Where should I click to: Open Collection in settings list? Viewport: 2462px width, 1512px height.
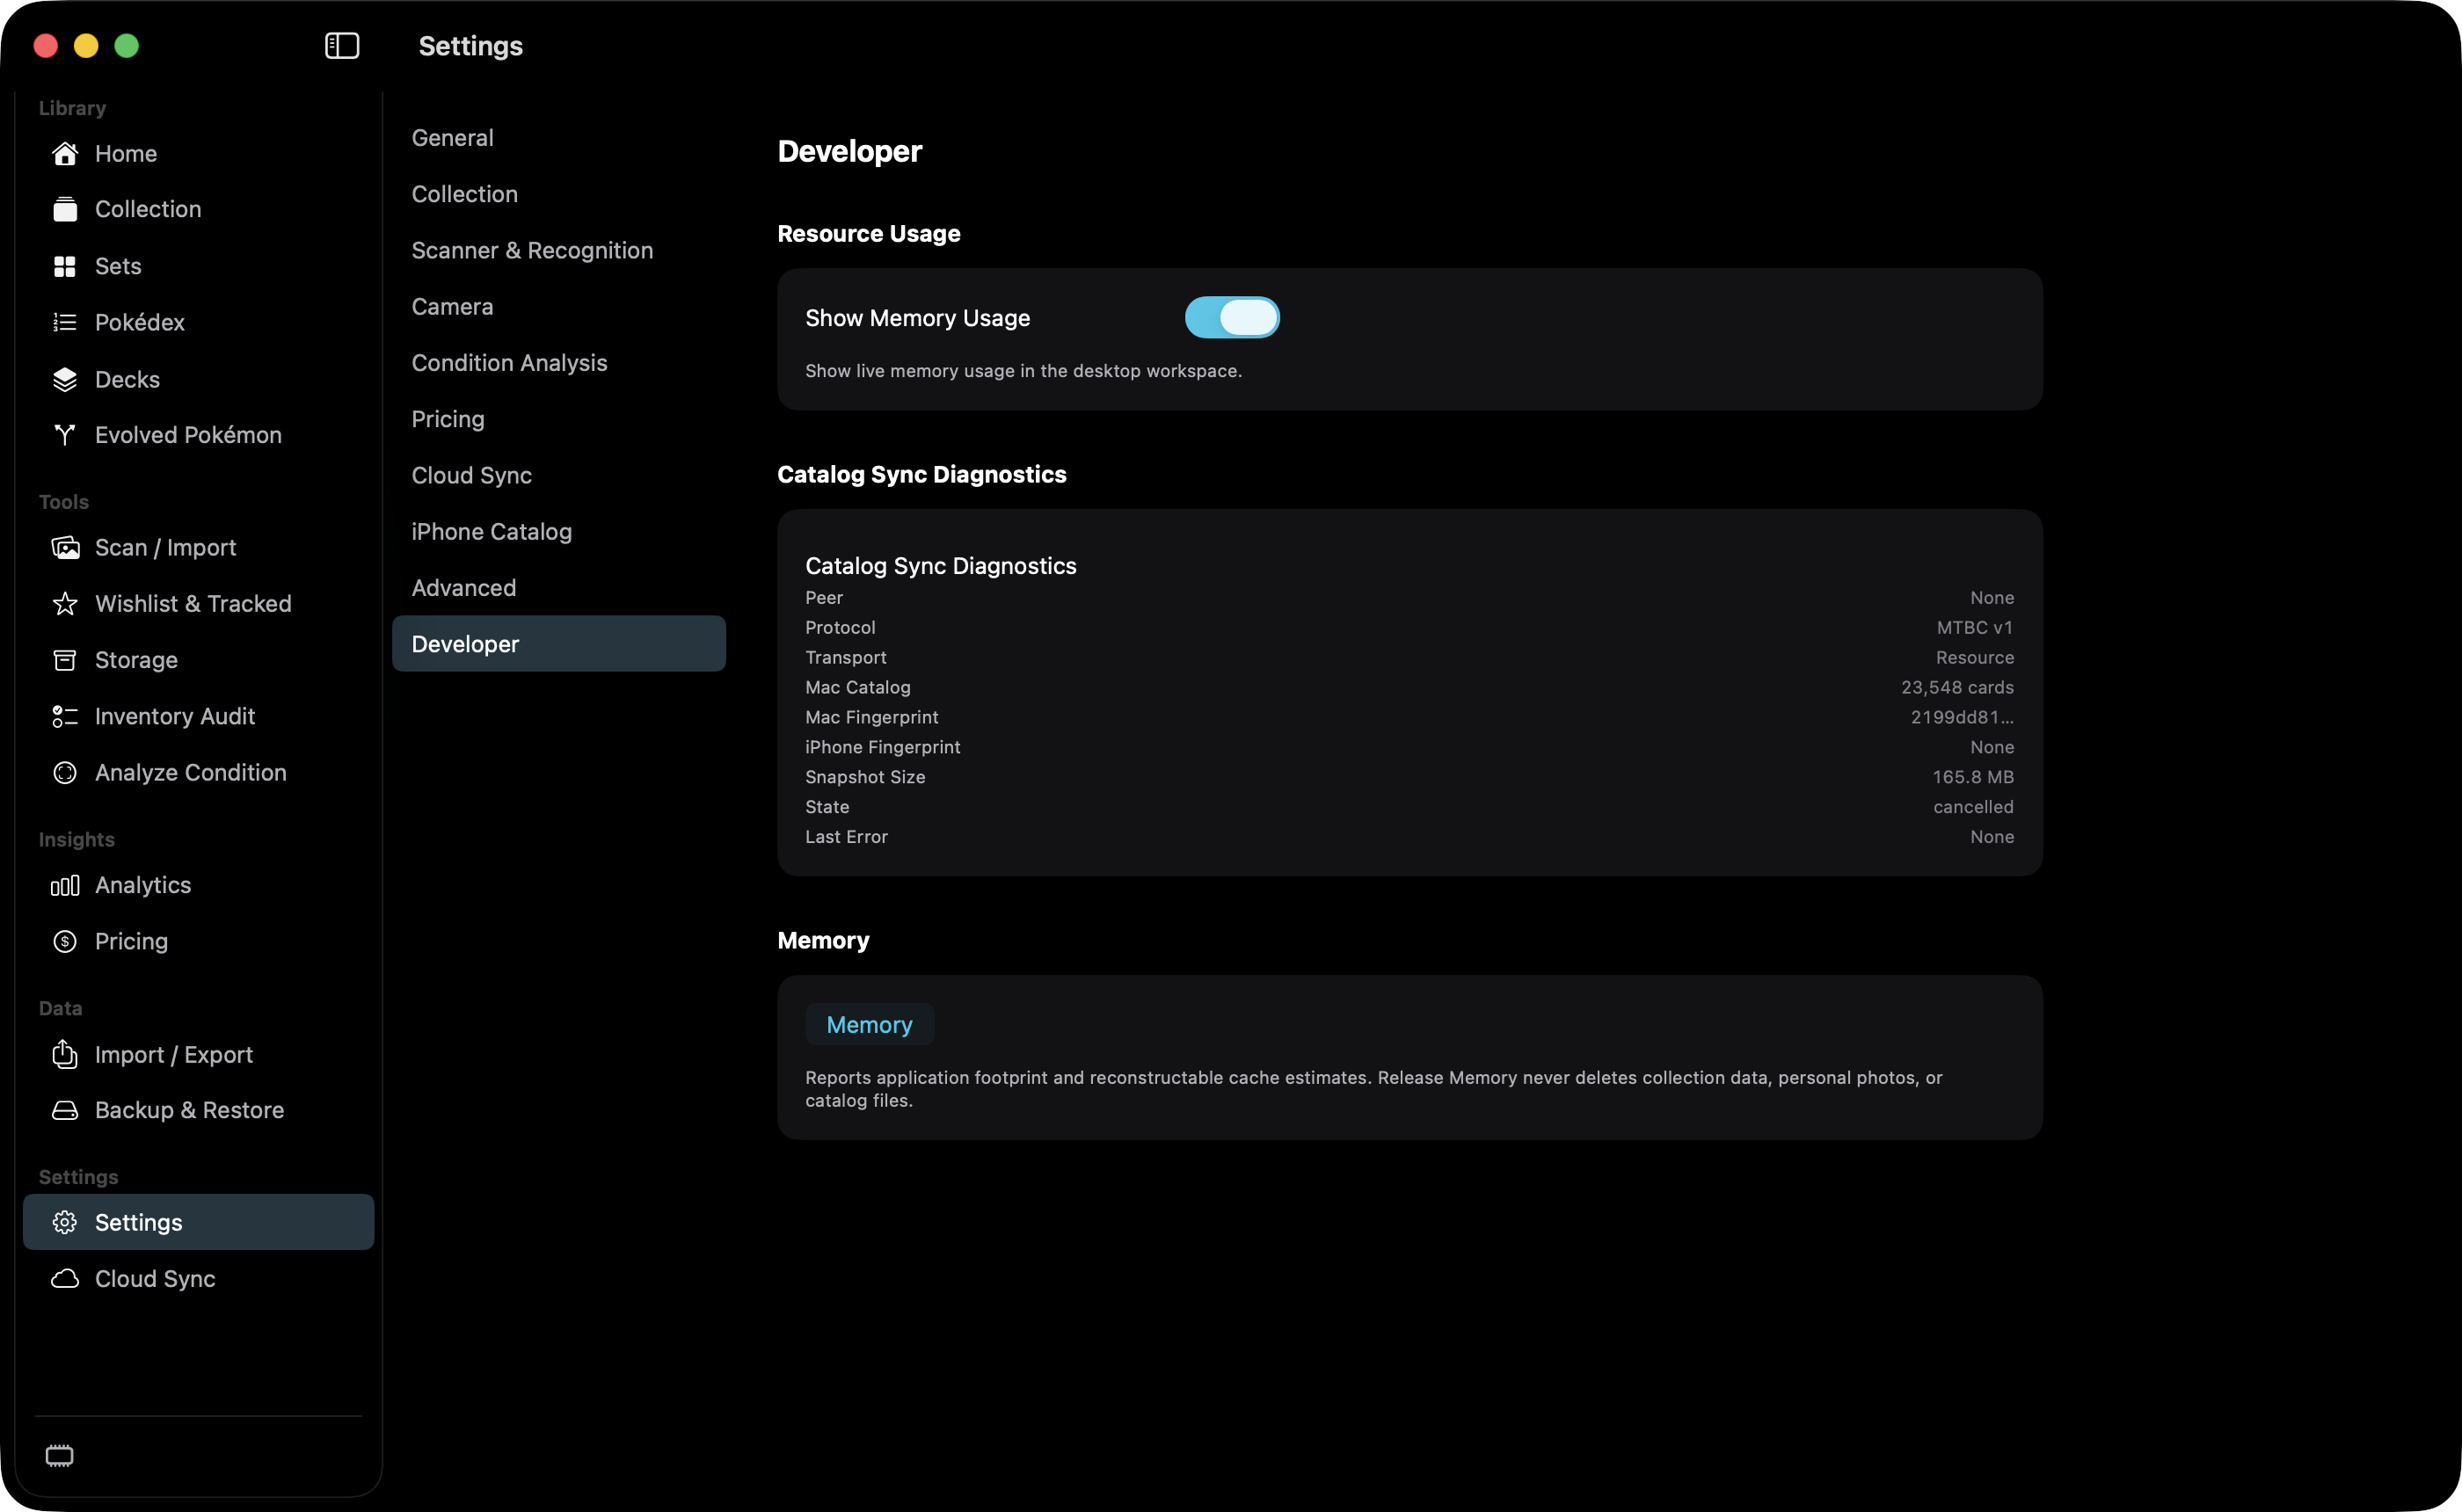coord(559,194)
